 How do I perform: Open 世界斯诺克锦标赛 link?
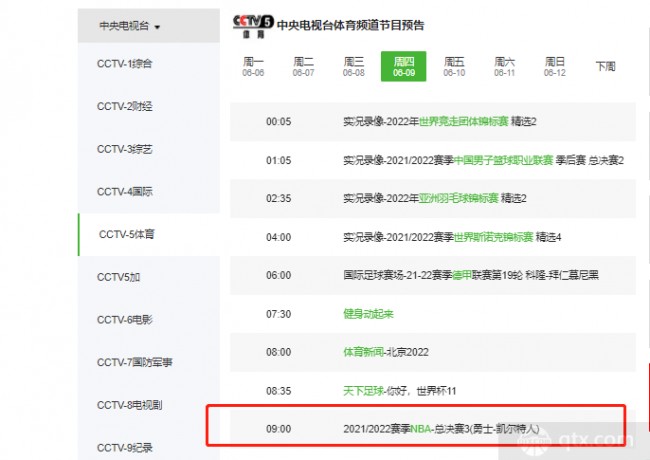[x=493, y=237]
